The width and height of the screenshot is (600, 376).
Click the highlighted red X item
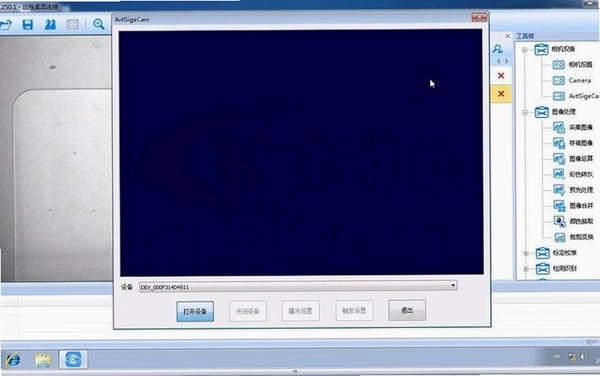[x=501, y=94]
